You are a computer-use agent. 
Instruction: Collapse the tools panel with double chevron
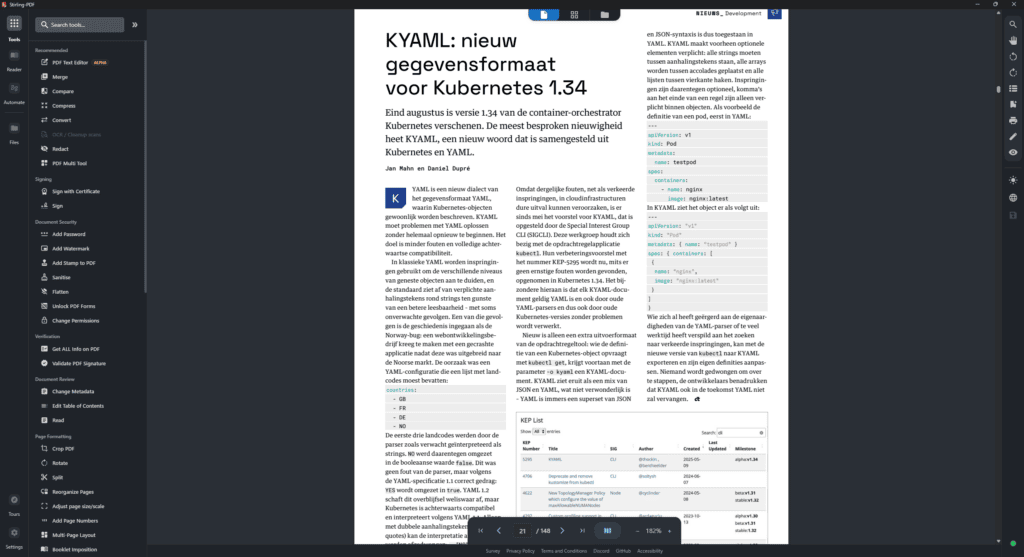pos(135,24)
